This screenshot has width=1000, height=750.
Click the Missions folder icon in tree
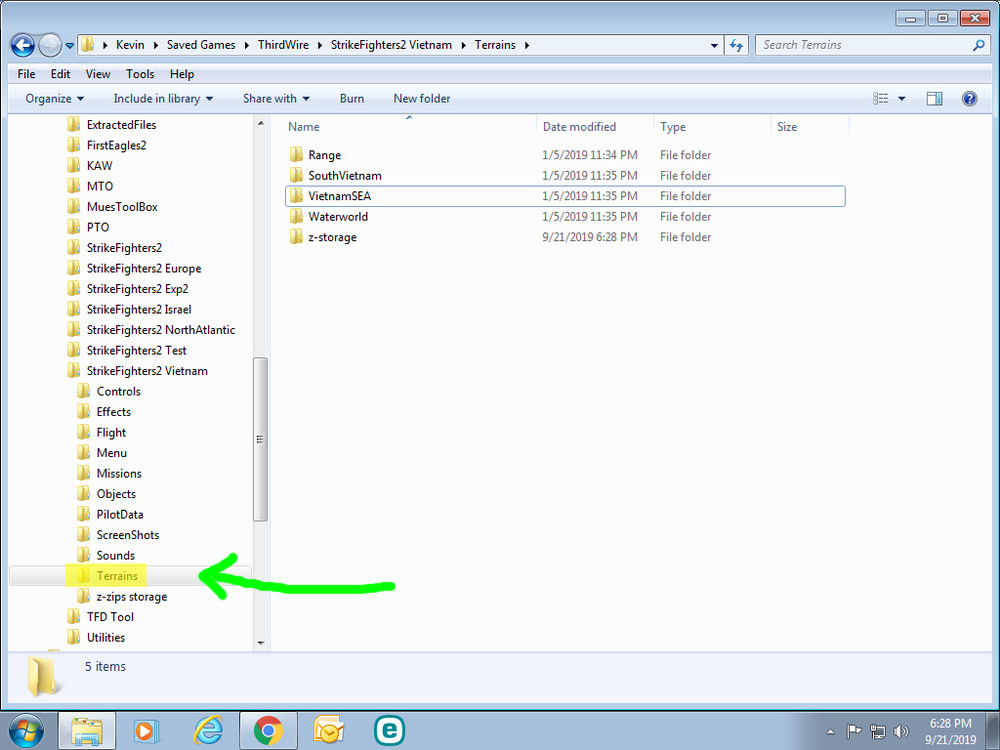84,473
